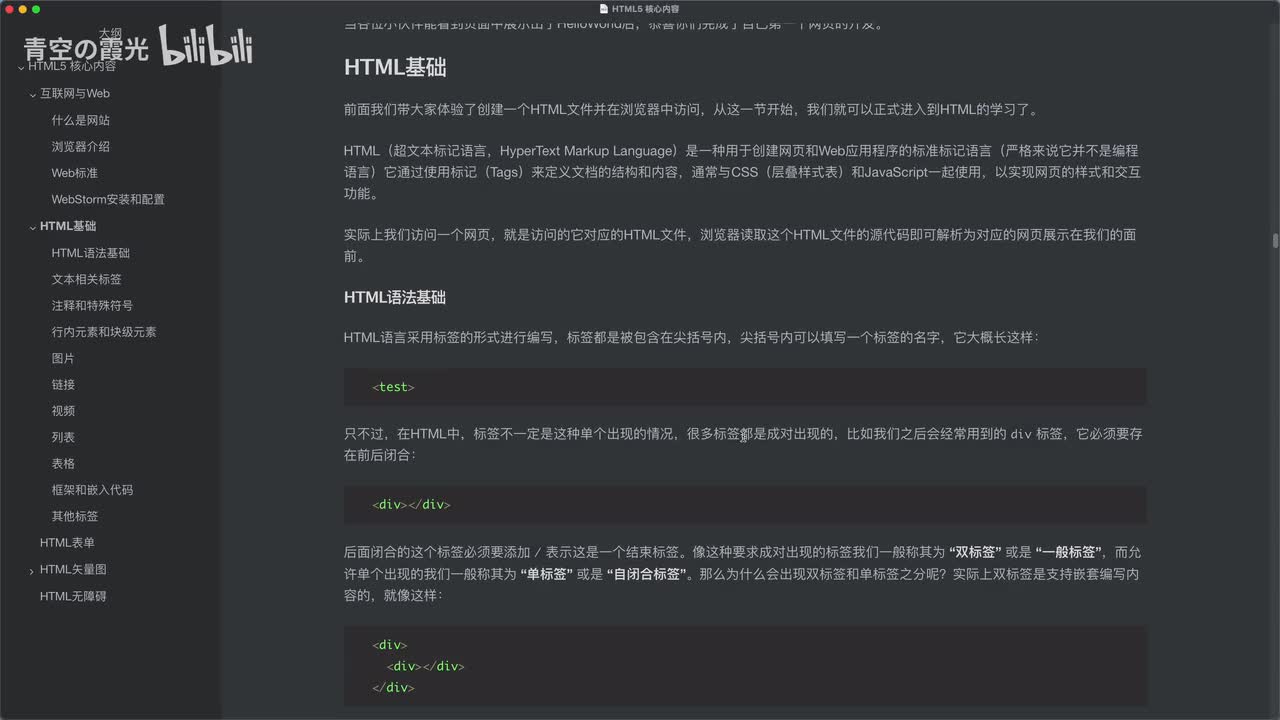Open HTML表单 outline entry
1280x720 pixels.
(67, 542)
